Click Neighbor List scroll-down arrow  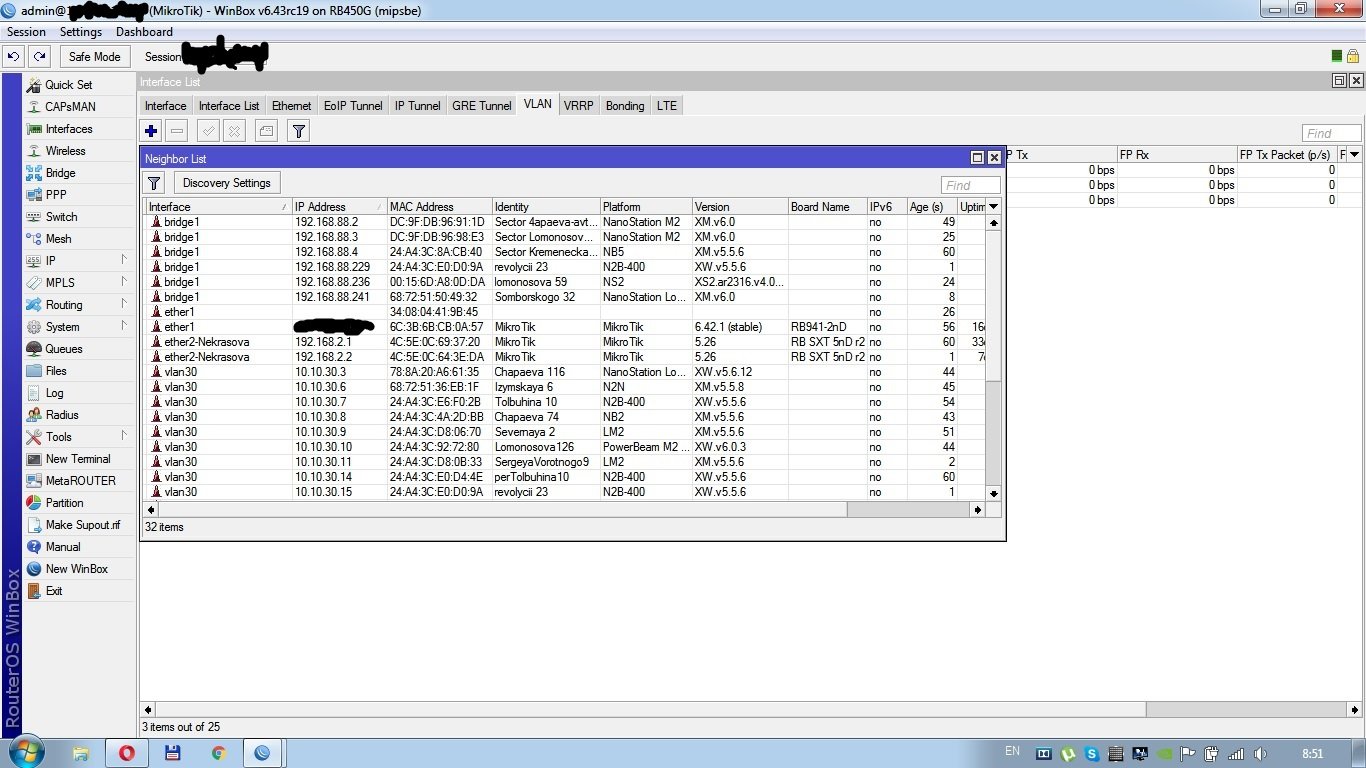993,493
